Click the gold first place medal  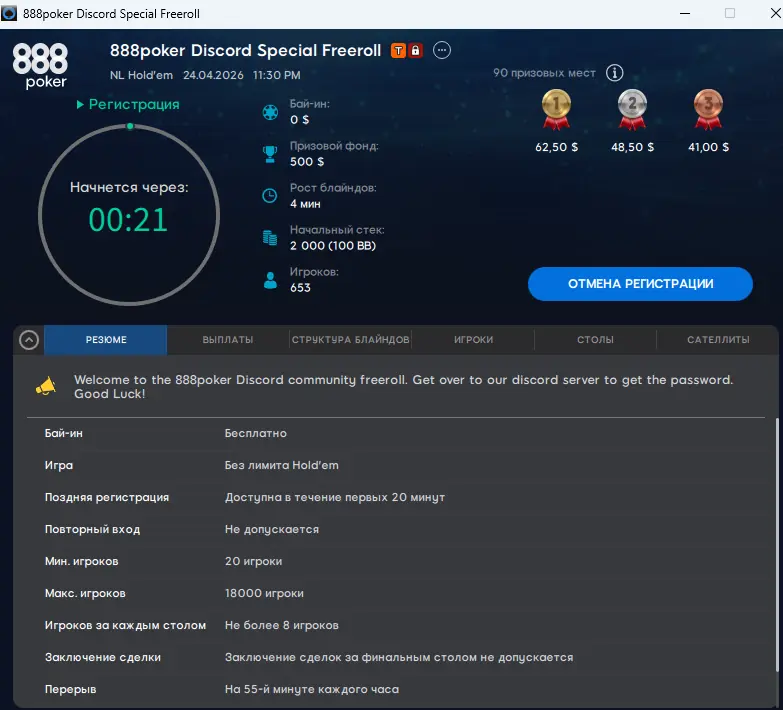(x=556, y=108)
